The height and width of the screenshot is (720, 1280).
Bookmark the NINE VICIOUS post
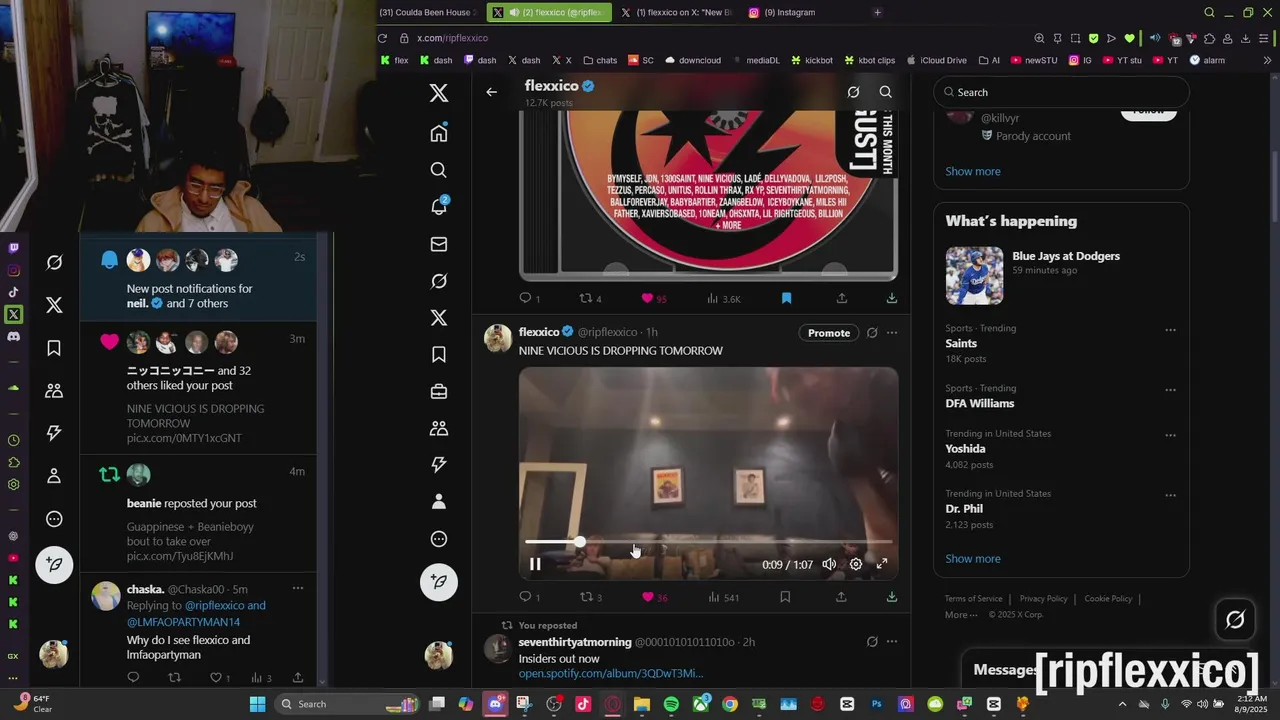point(785,597)
